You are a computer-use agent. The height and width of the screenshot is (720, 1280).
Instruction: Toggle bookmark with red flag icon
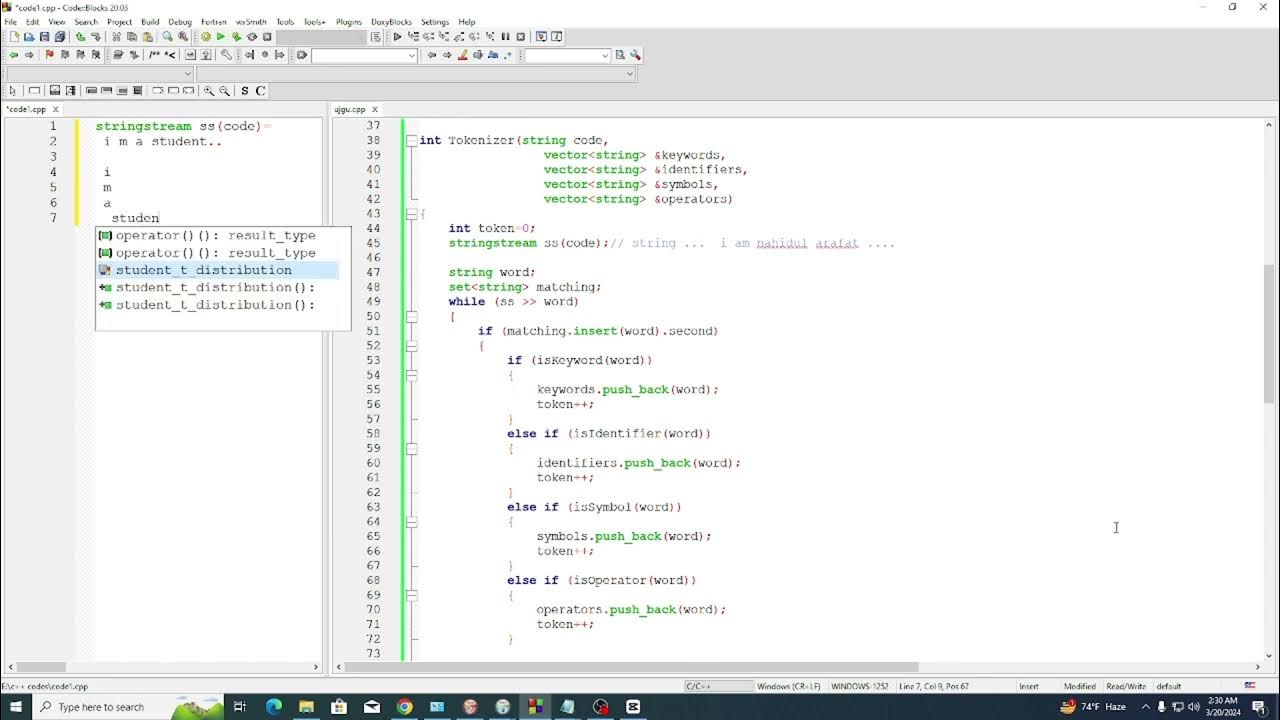pyautogui.click(x=49, y=55)
